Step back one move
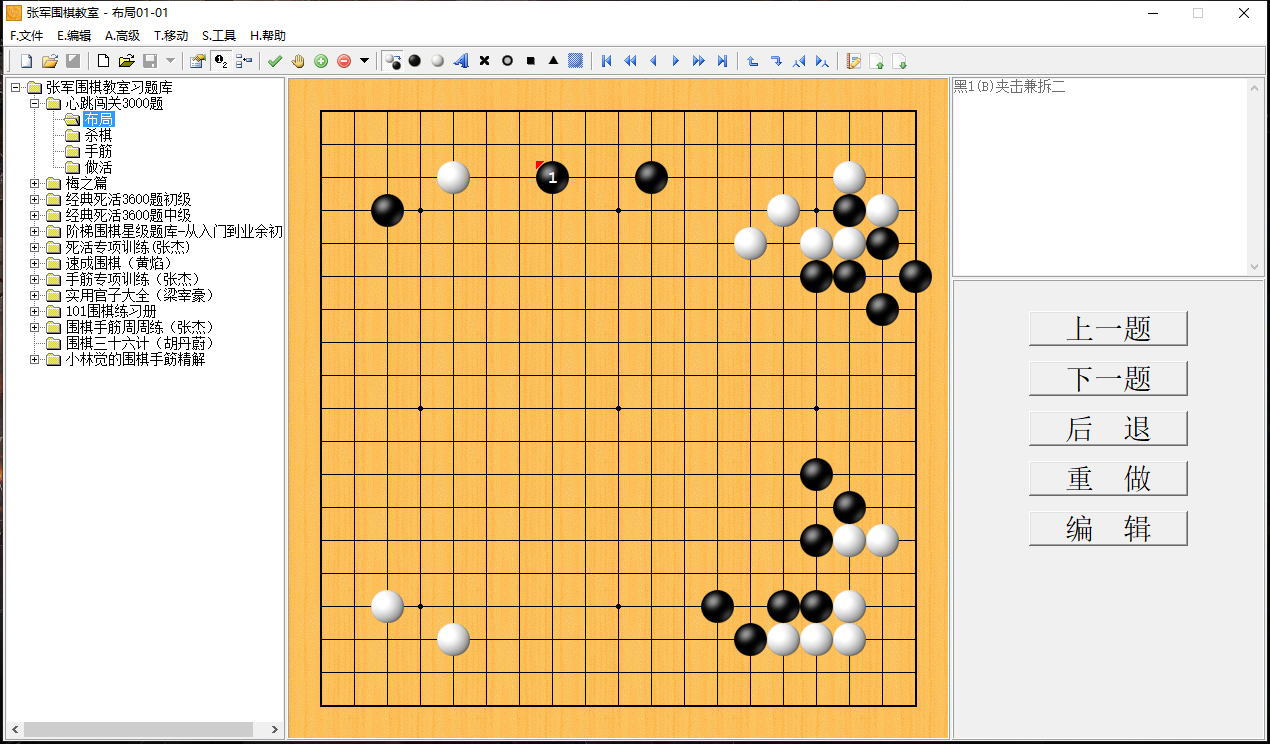1270x744 pixels. tap(653, 61)
